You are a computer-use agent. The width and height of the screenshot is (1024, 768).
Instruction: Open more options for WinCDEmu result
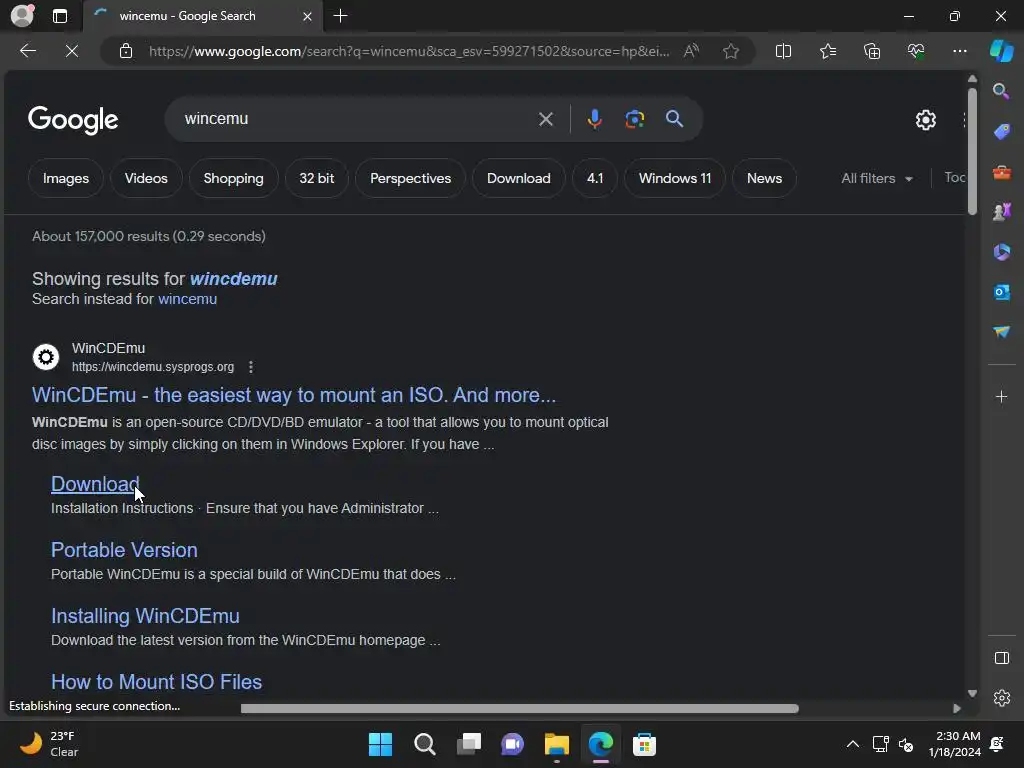coord(251,367)
